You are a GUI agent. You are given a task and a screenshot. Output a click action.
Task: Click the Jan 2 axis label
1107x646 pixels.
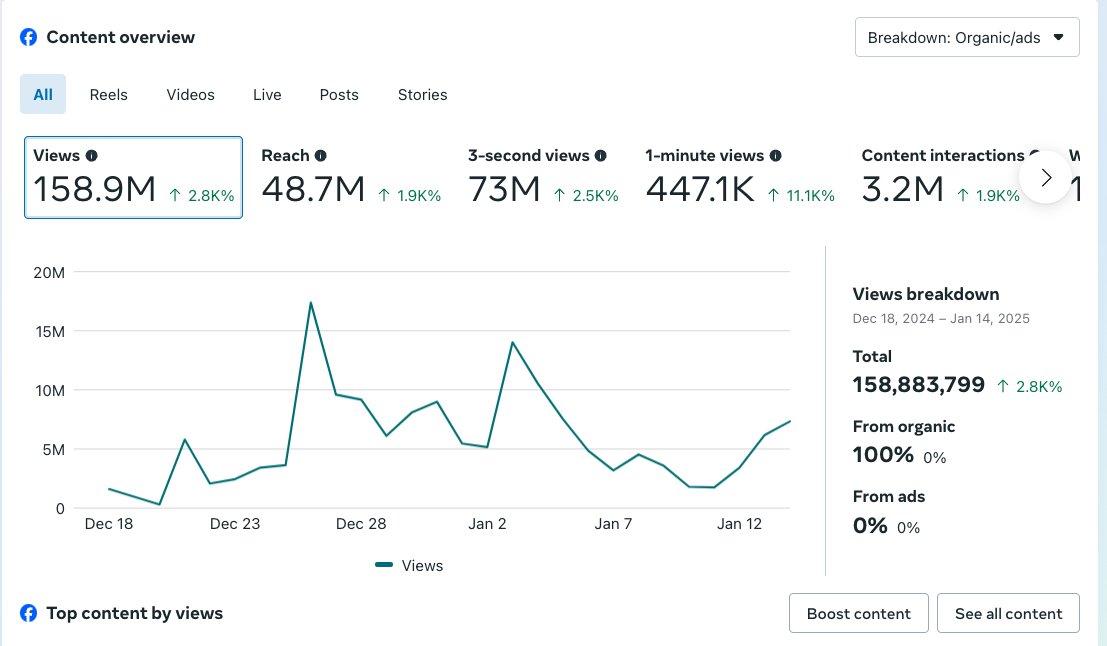coord(487,524)
